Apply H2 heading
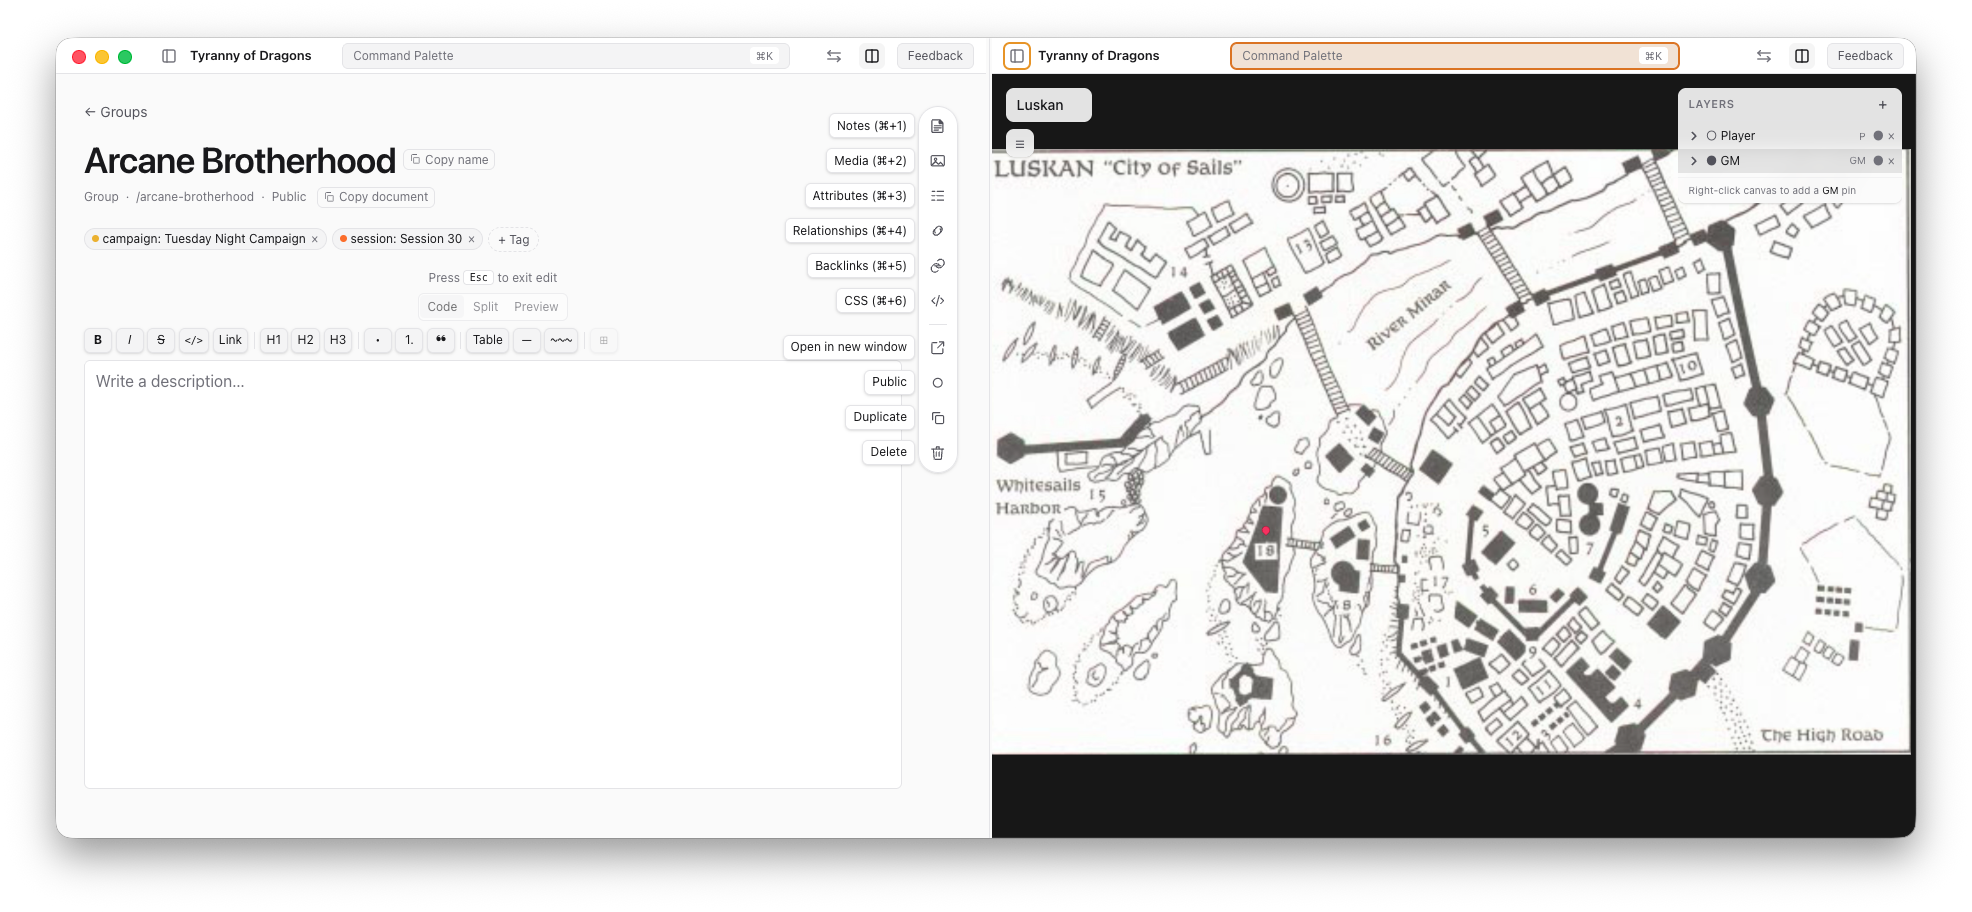Screen dimensions: 1972x912 pyautogui.click(x=306, y=340)
